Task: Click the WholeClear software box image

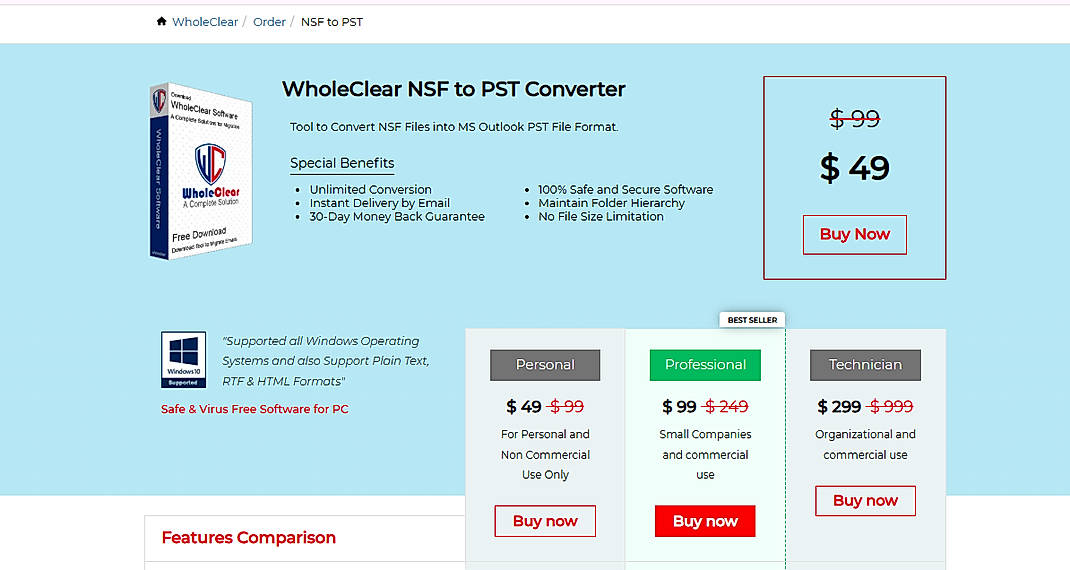Action: pyautogui.click(x=201, y=171)
